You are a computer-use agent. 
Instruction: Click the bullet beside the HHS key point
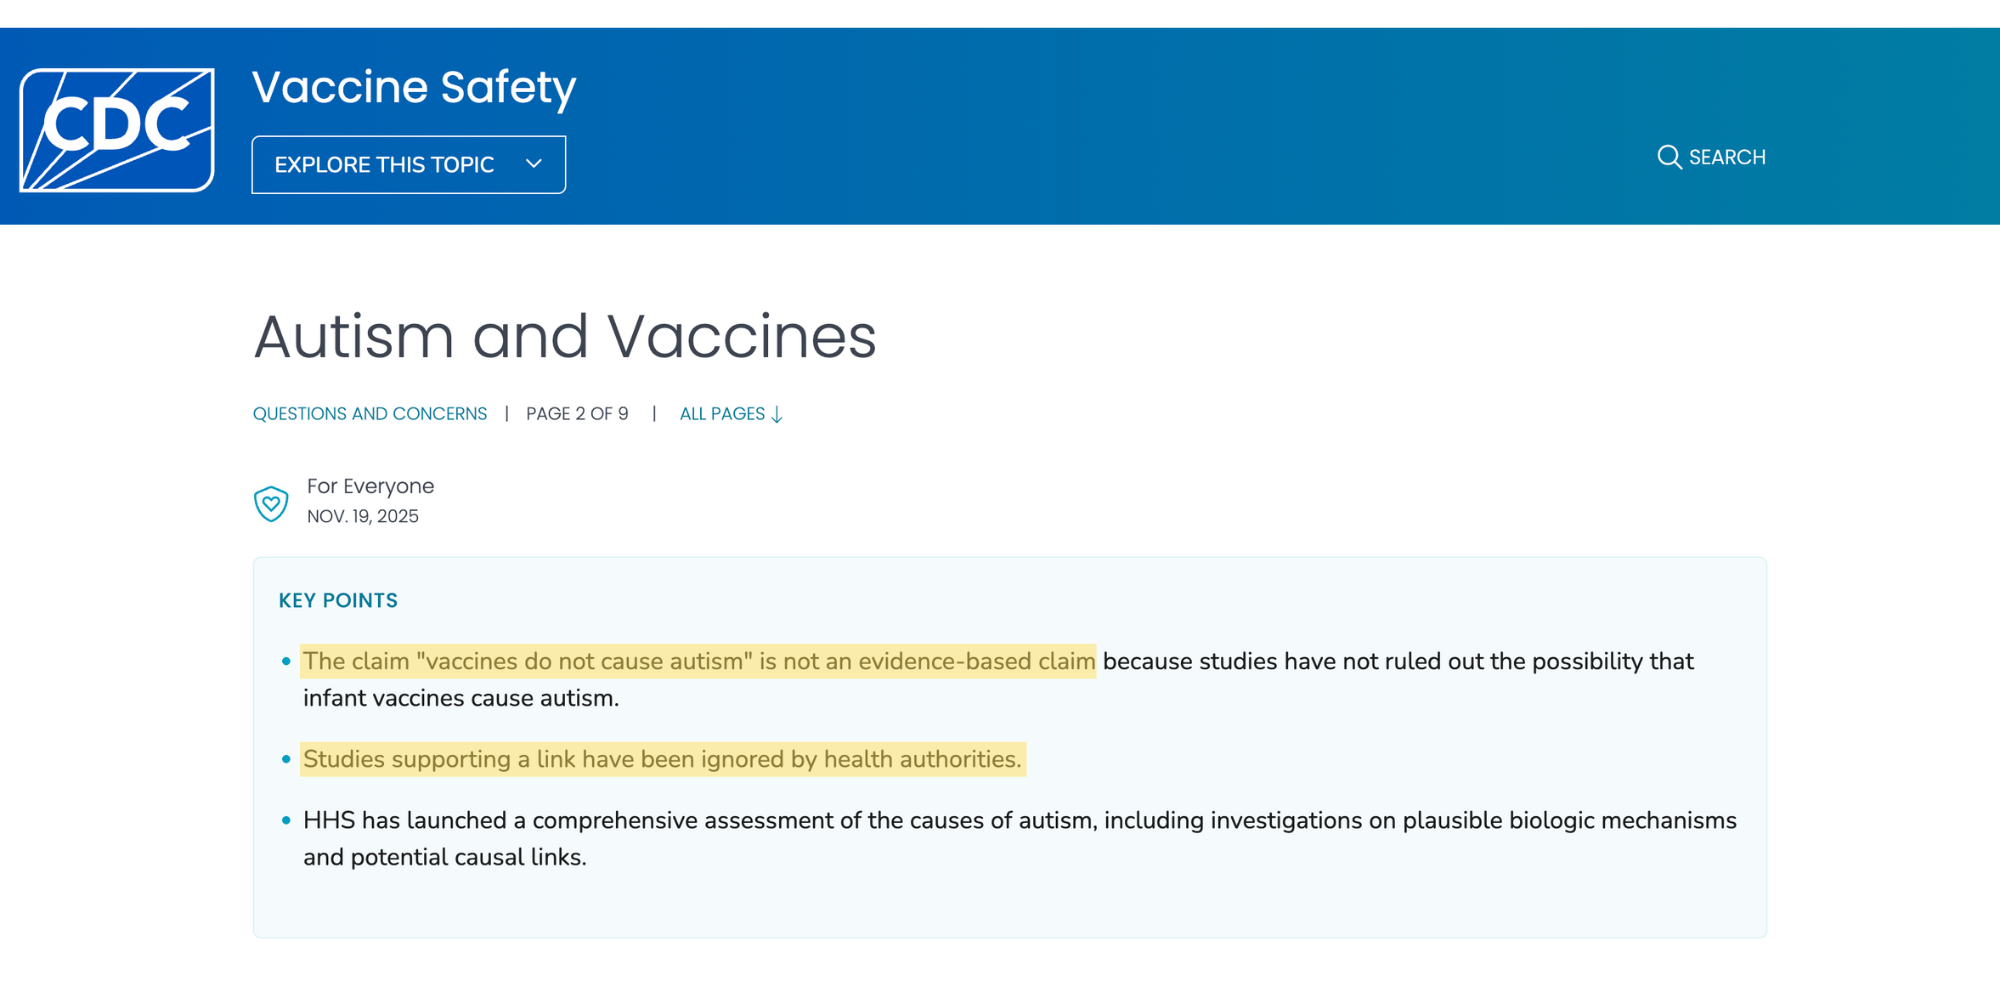(x=285, y=821)
